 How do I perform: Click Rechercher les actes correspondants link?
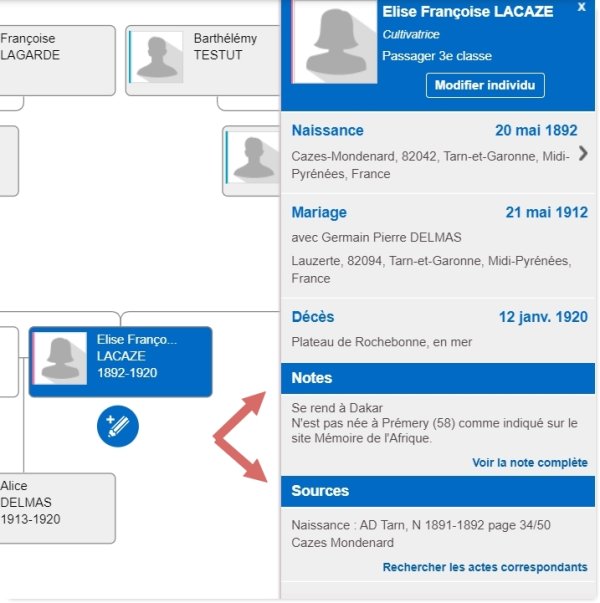[x=485, y=567]
